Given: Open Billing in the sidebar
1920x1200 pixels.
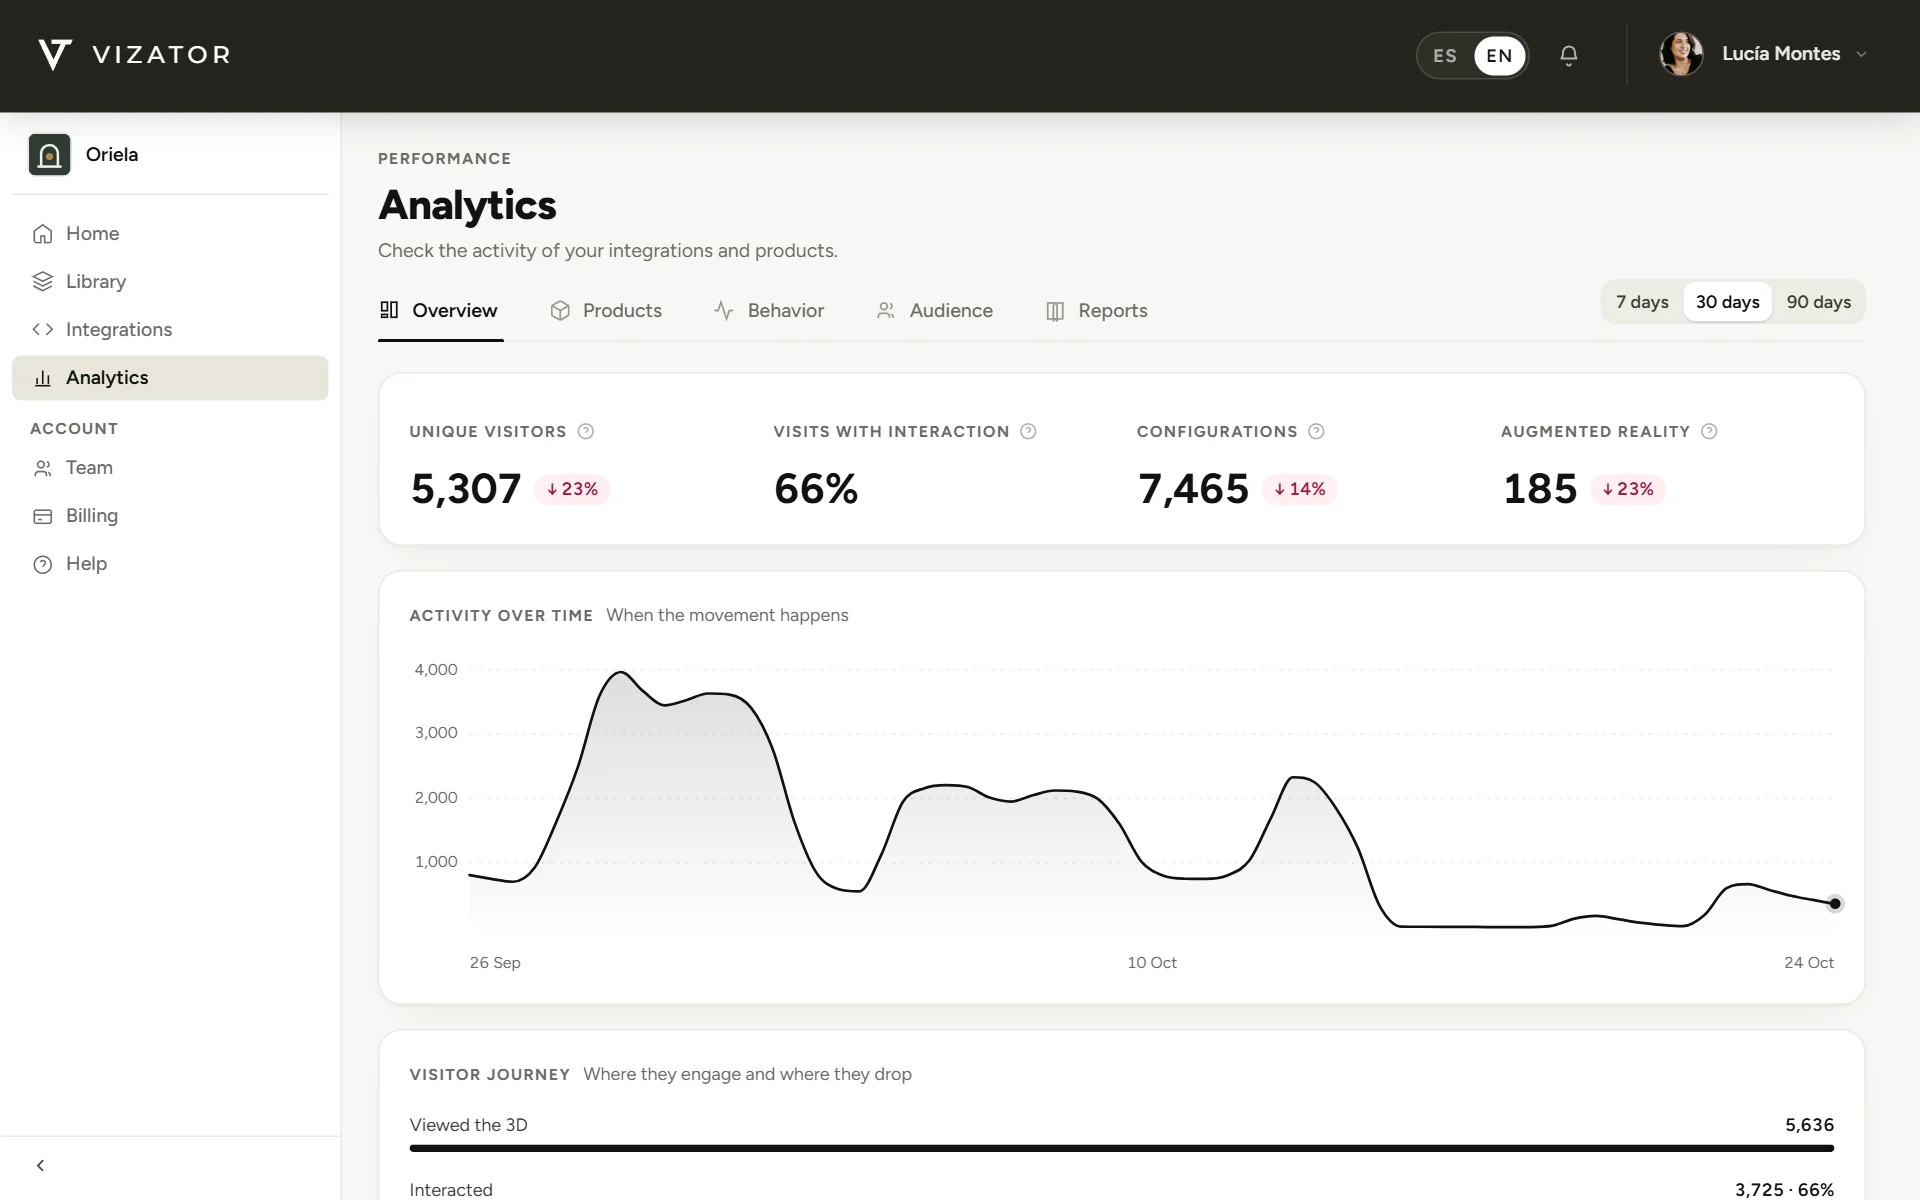Looking at the screenshot, I should (x=170, y=516).
